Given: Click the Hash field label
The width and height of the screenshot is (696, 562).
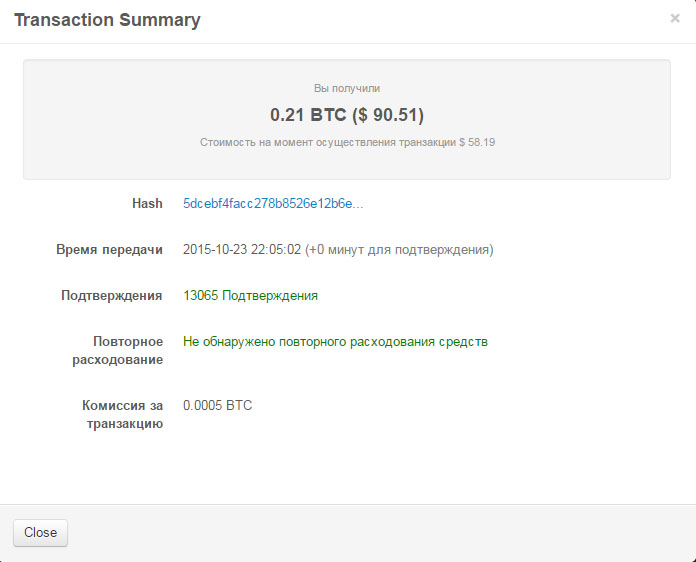Looking at the screenshot, I should tap(147, 203).
